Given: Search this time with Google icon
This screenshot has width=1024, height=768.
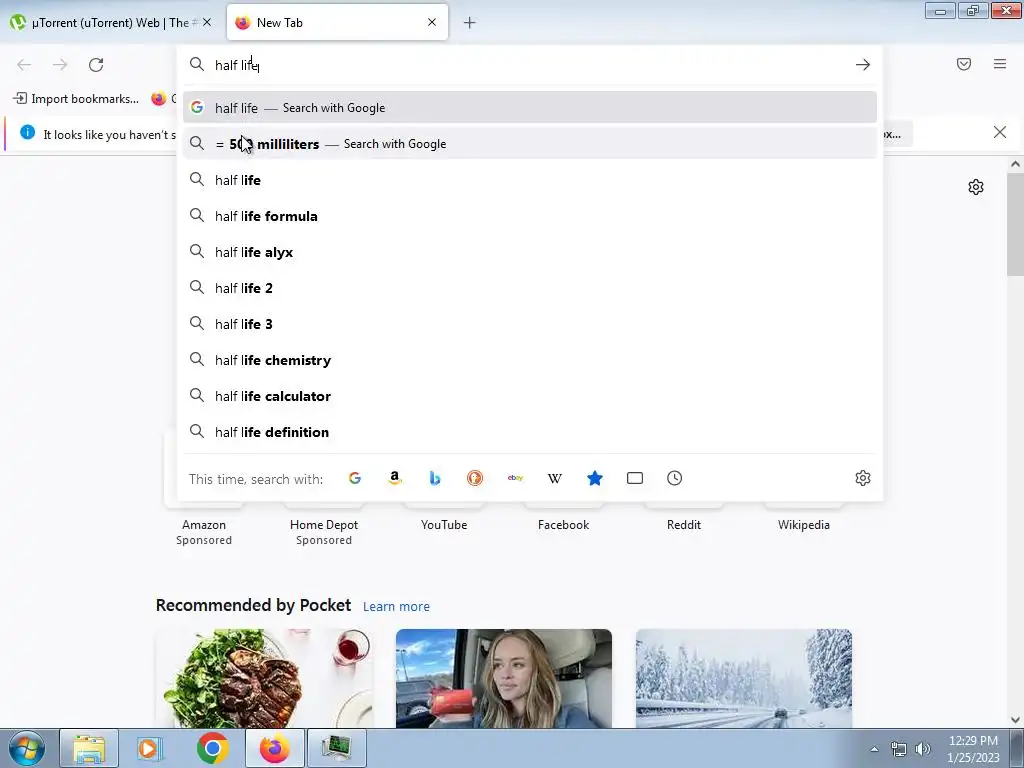Looking at the screenshot, I should [355, 478].
